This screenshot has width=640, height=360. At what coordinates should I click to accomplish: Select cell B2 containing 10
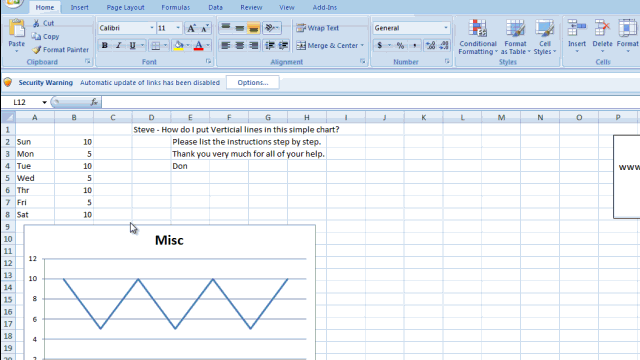coord(74,142)
